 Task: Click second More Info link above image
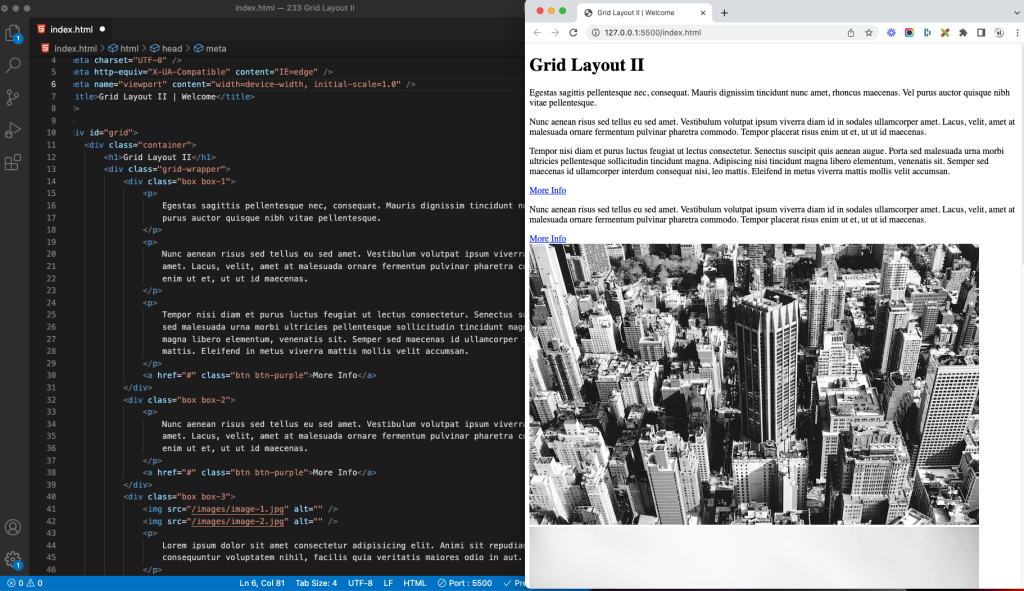547,239
